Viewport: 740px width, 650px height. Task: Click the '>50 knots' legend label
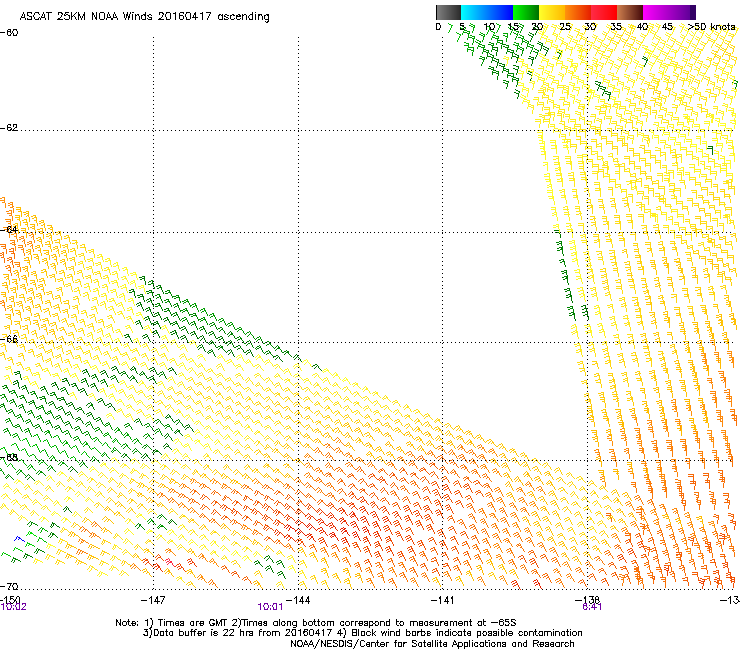(x=711, y=27)
